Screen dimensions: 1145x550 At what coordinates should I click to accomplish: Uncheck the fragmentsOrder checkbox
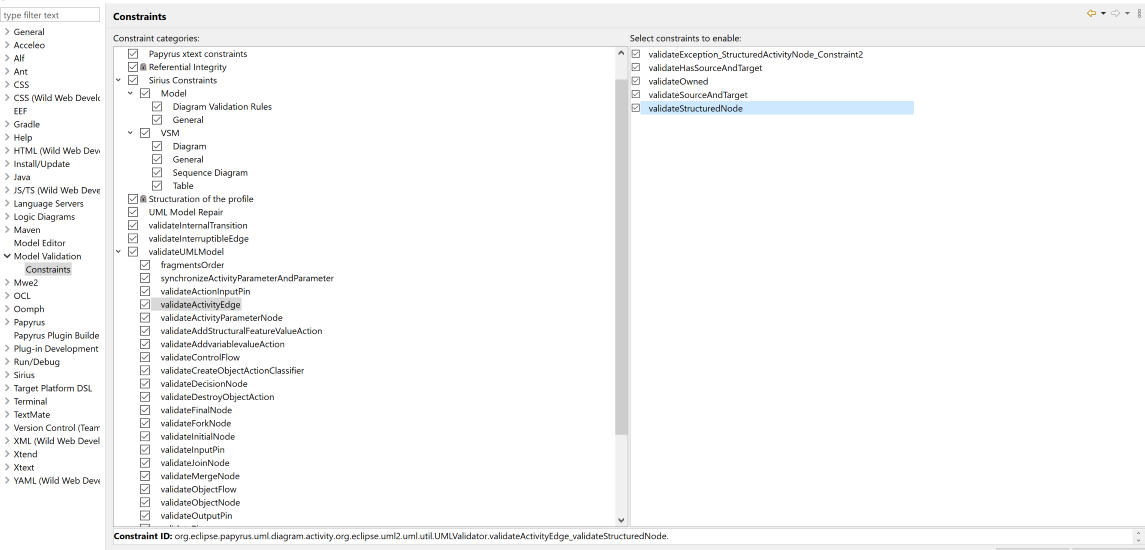click(x=145, y=265)
